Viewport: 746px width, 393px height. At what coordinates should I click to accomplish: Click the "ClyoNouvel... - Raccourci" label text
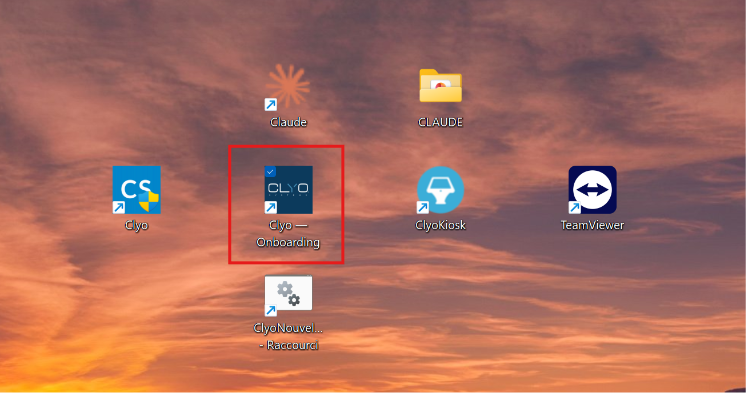tap(288, 336)
